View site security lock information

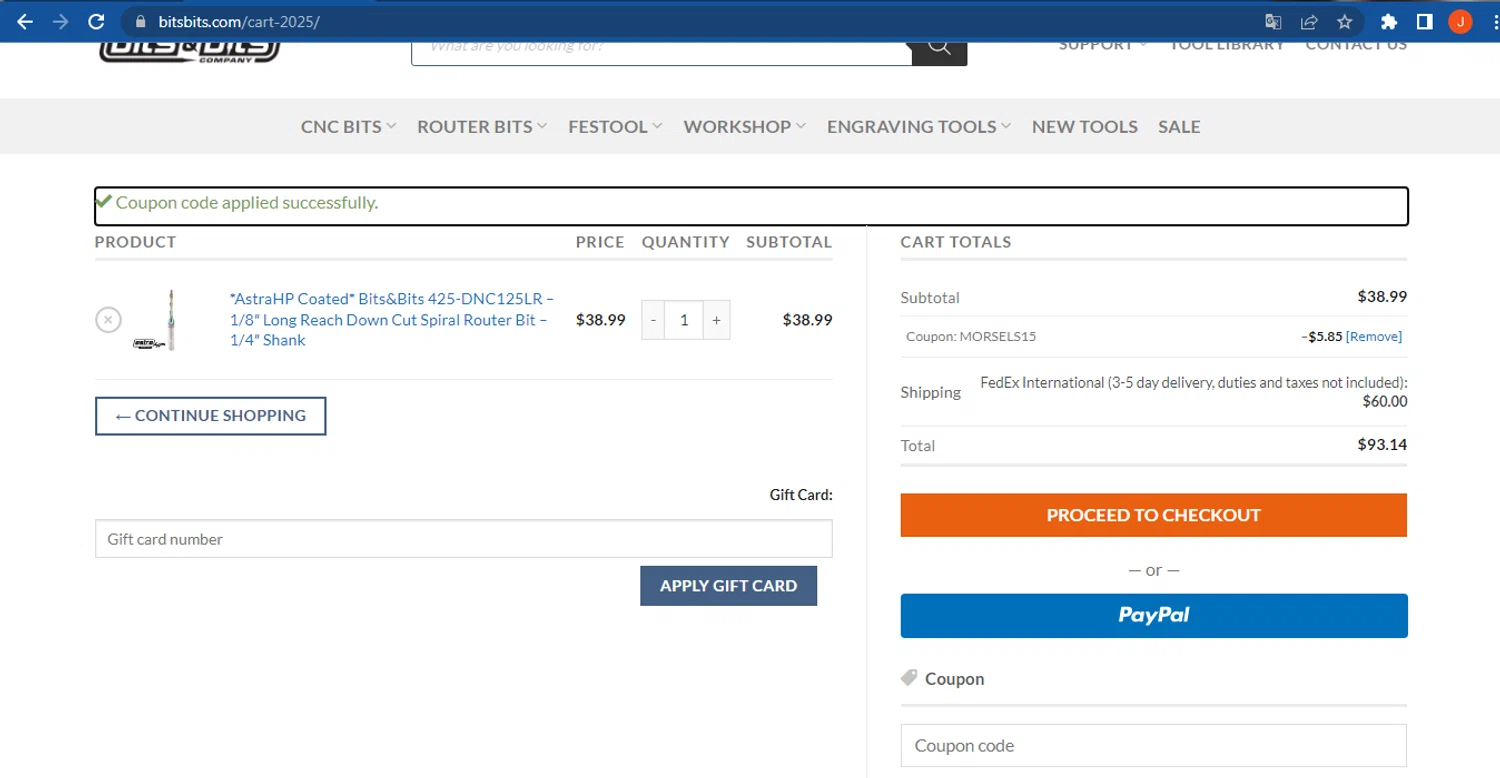click(x=139, y=21)
